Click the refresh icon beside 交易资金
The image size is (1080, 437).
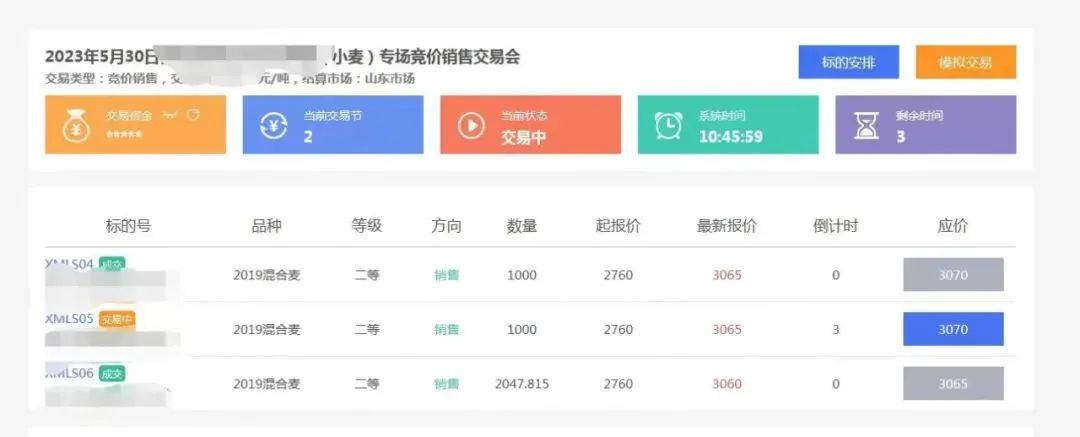(x=193, y=115)
